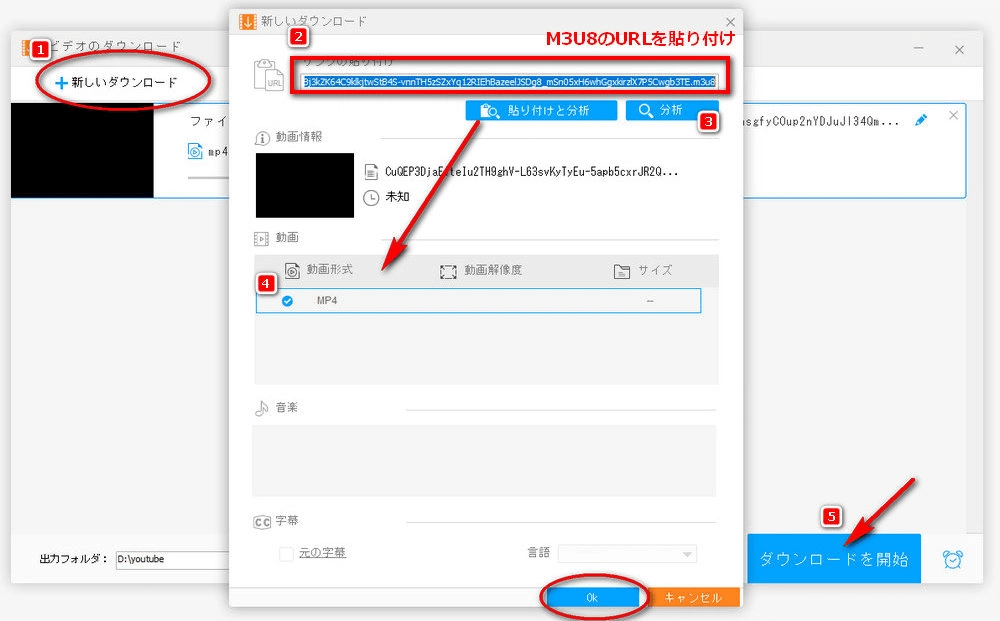Close the video download main window
1000x621 pixels.
(959, 49)
